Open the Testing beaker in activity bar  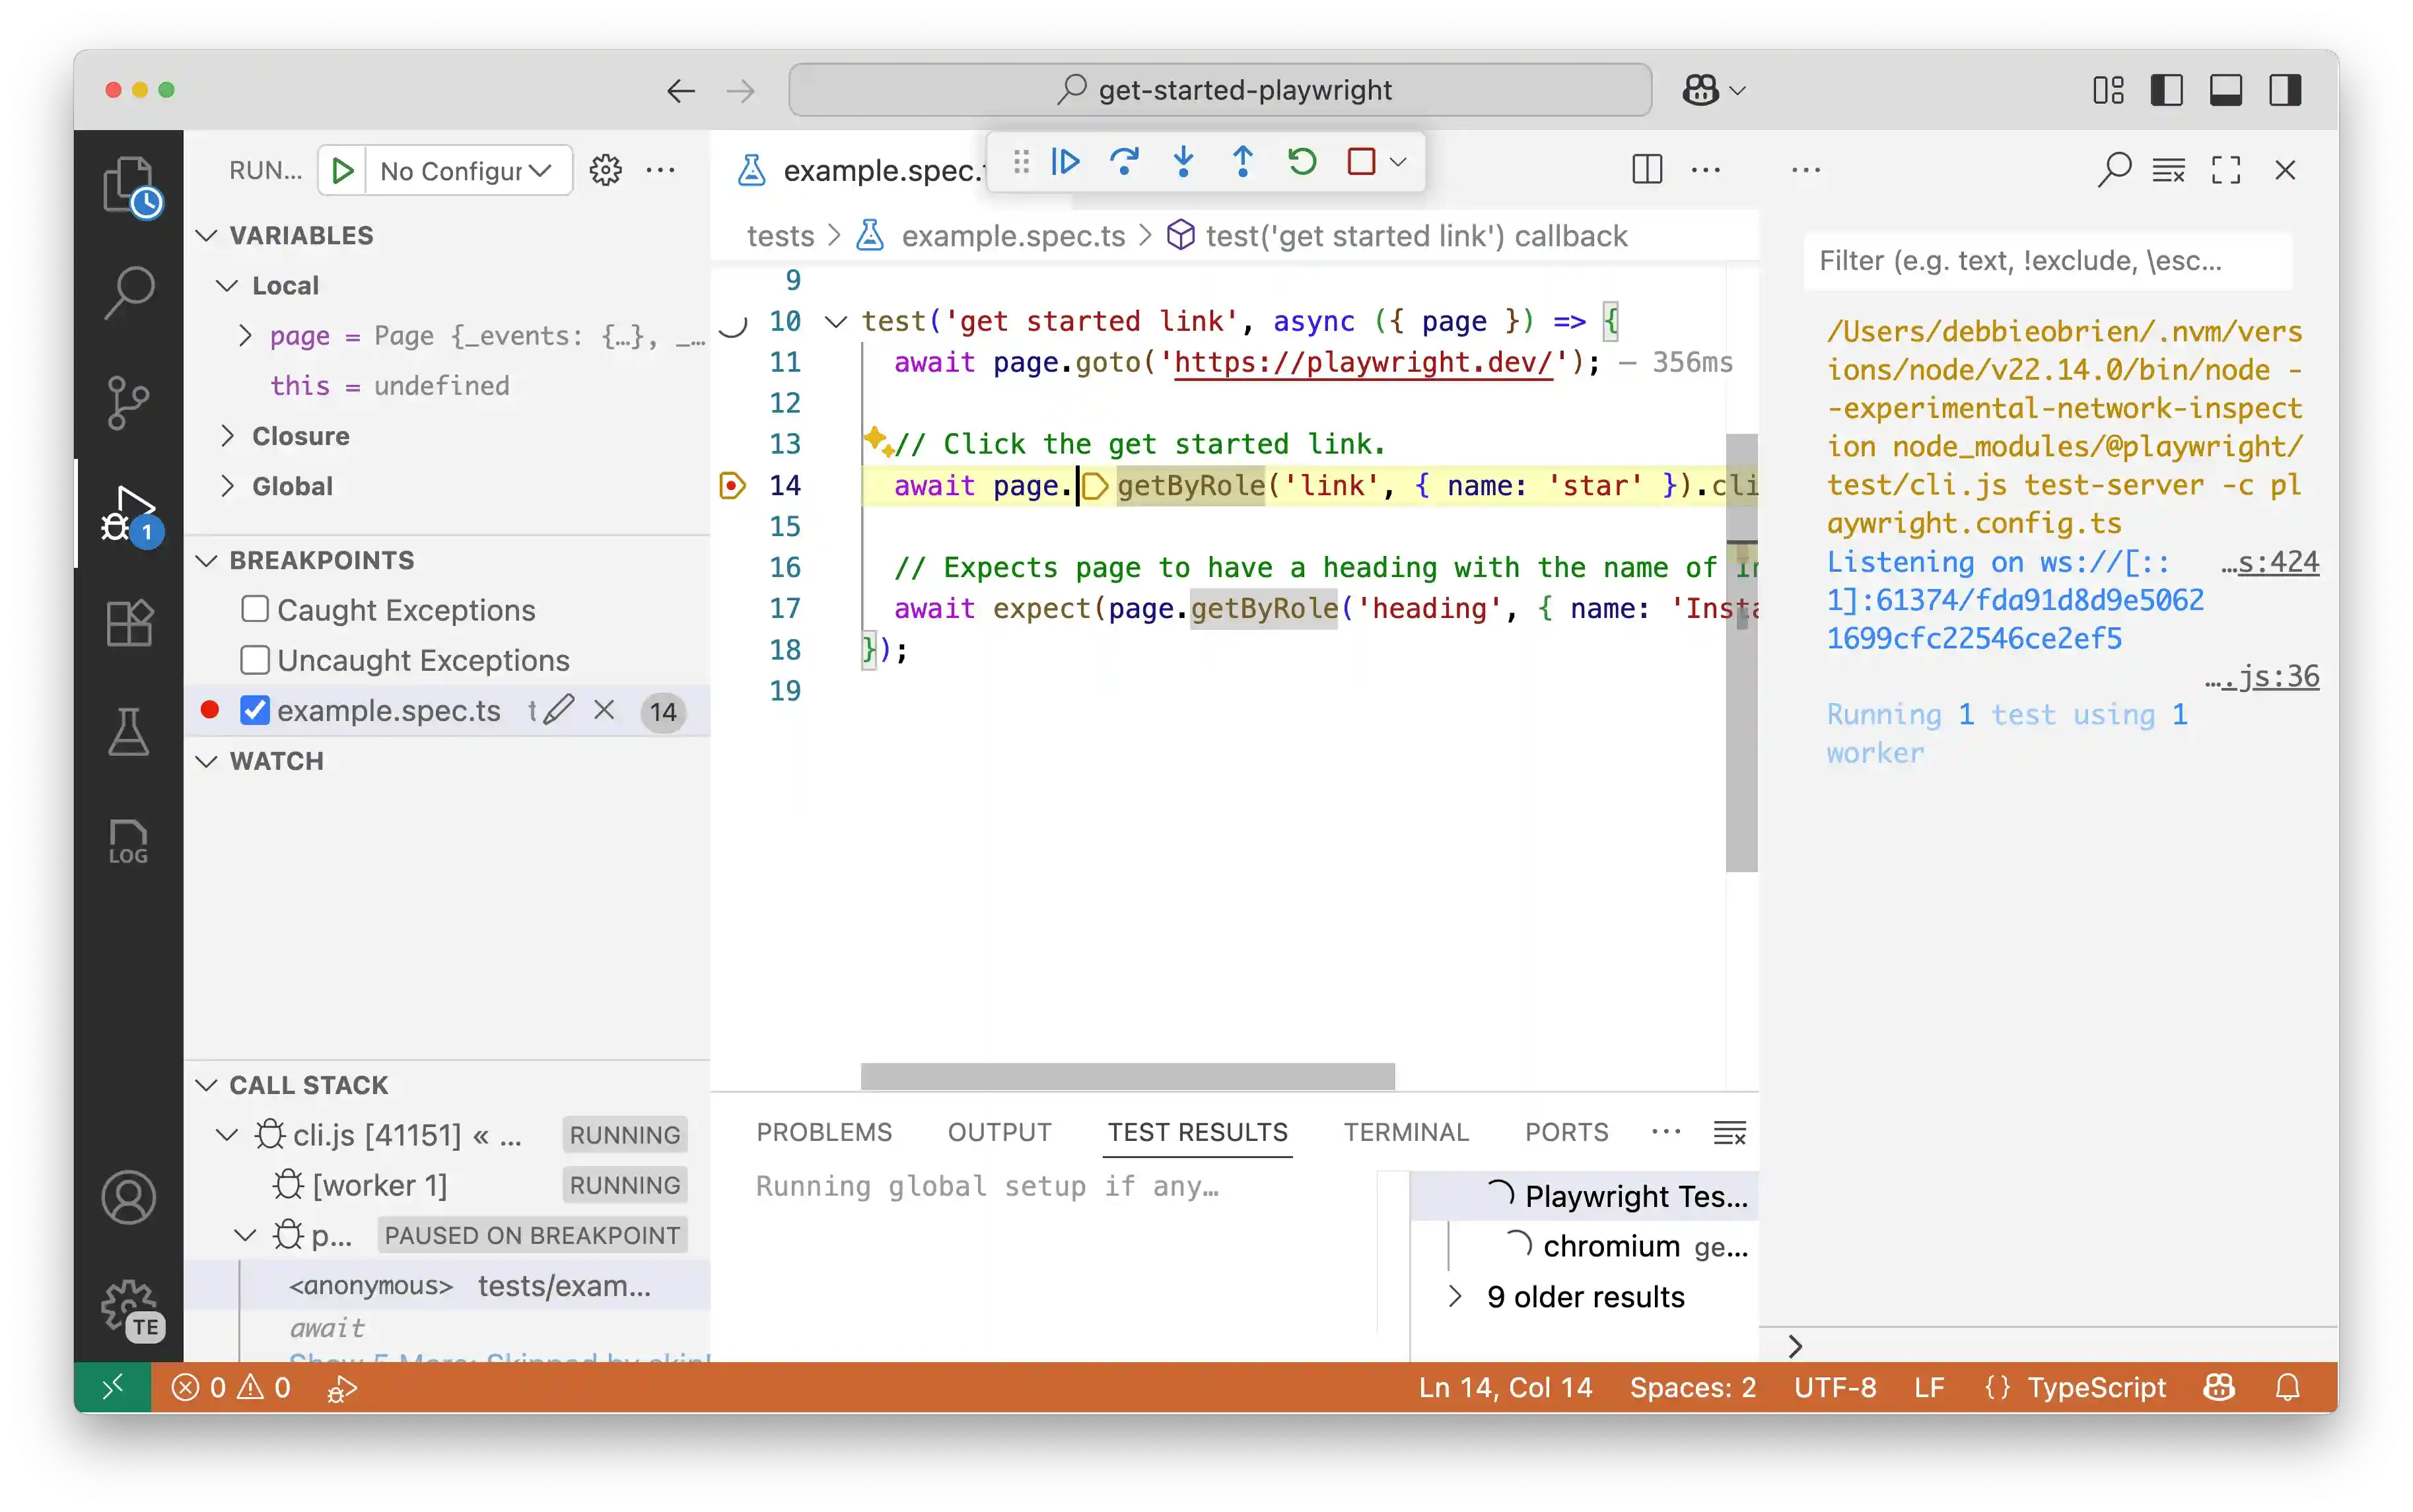coord(128,732)
